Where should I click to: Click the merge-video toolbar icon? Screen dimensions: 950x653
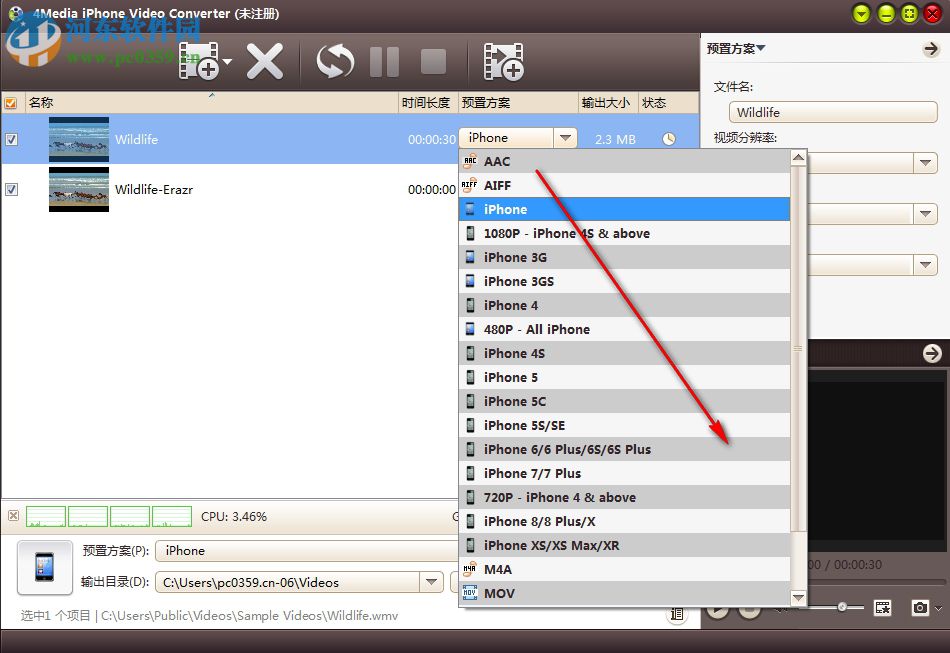pos(503,60)
